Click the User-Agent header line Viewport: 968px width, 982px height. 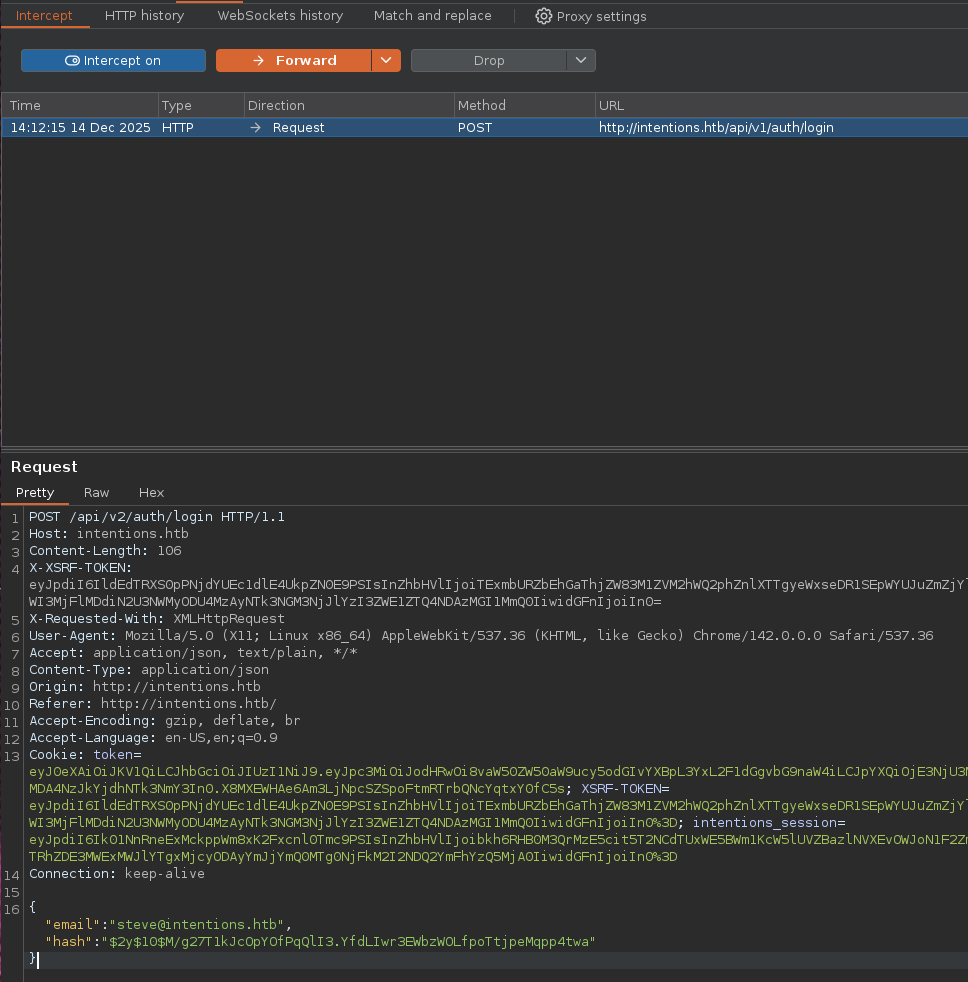tap(481, 636)
